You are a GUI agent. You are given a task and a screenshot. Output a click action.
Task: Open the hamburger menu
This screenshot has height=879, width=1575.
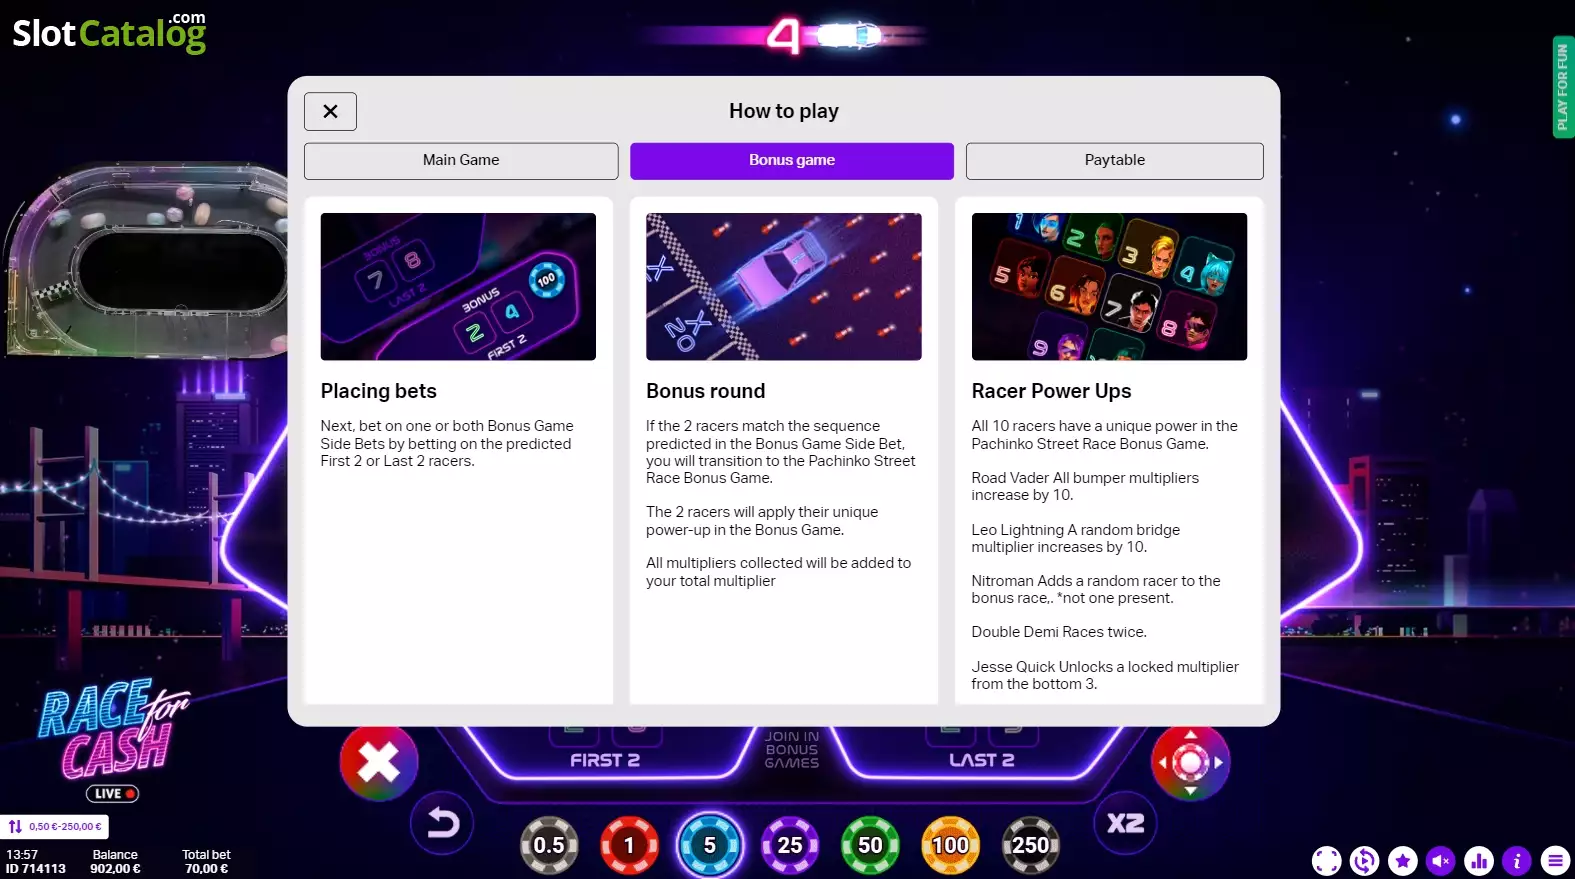click(1554, 860)
